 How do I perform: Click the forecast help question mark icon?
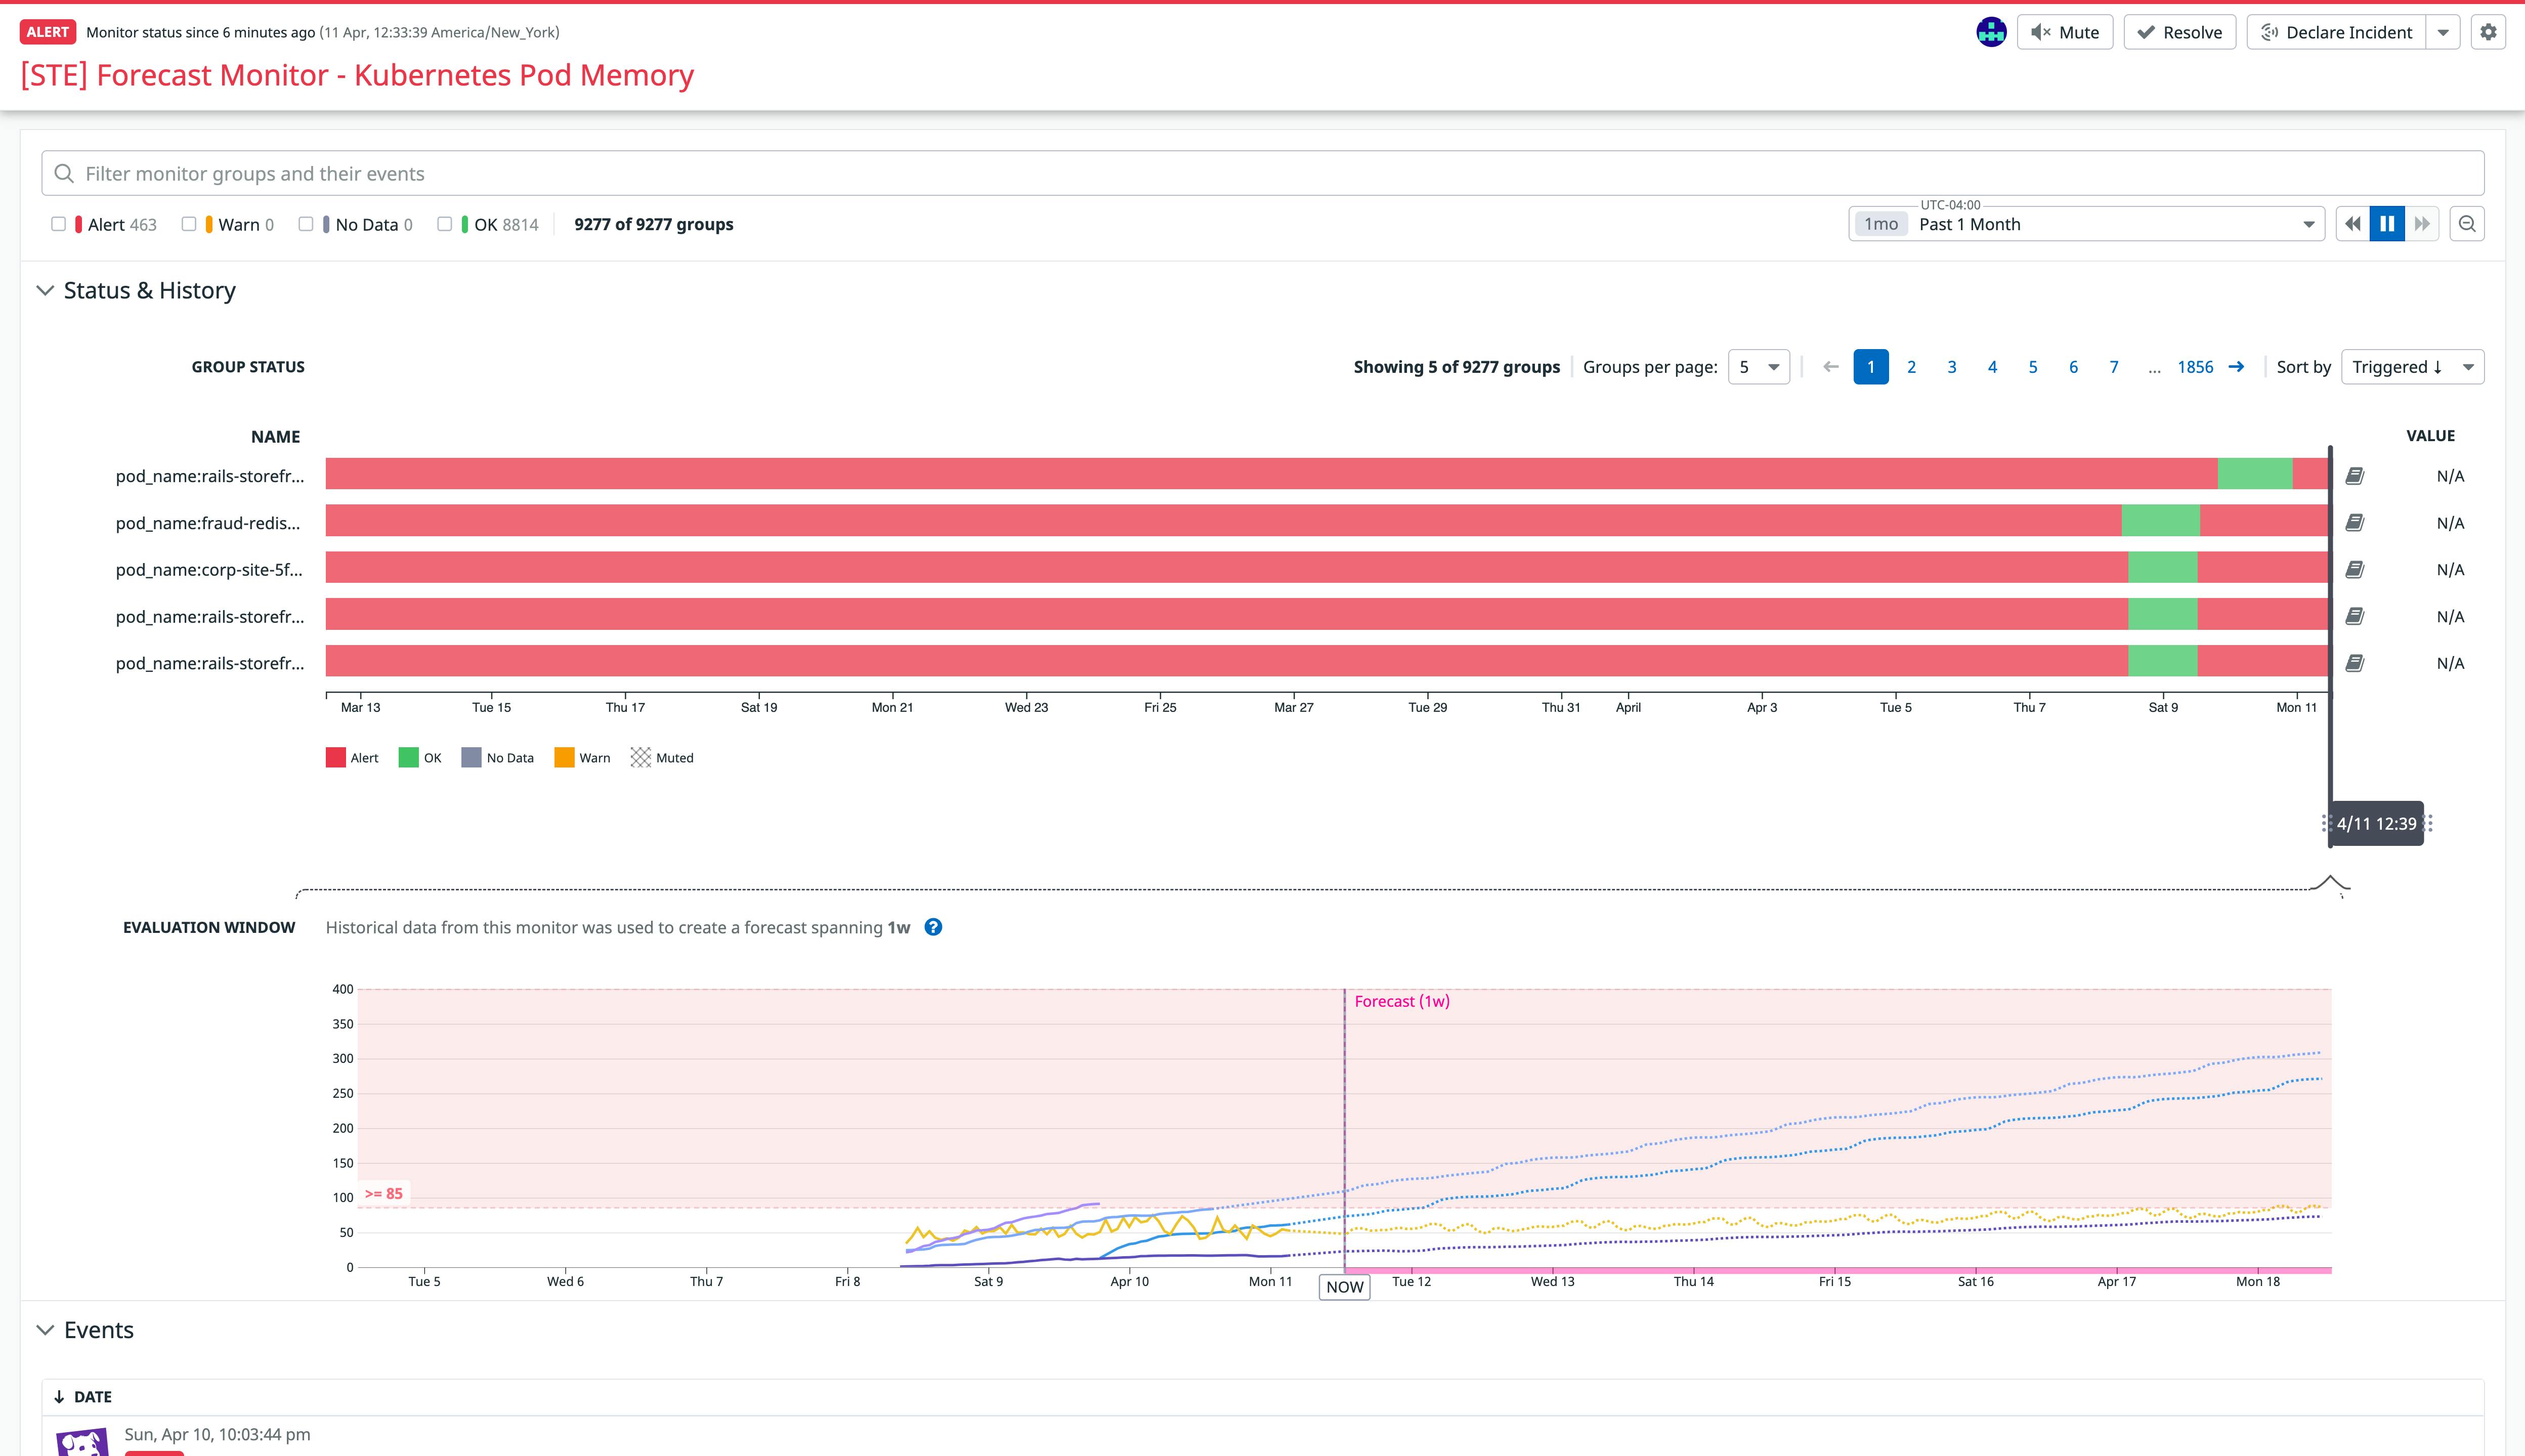click(x=933, y=927)
